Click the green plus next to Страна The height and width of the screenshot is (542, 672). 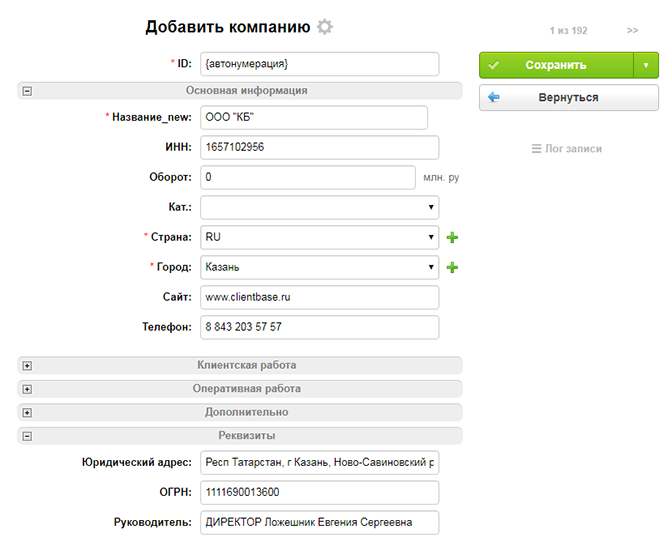pos(452,238)
